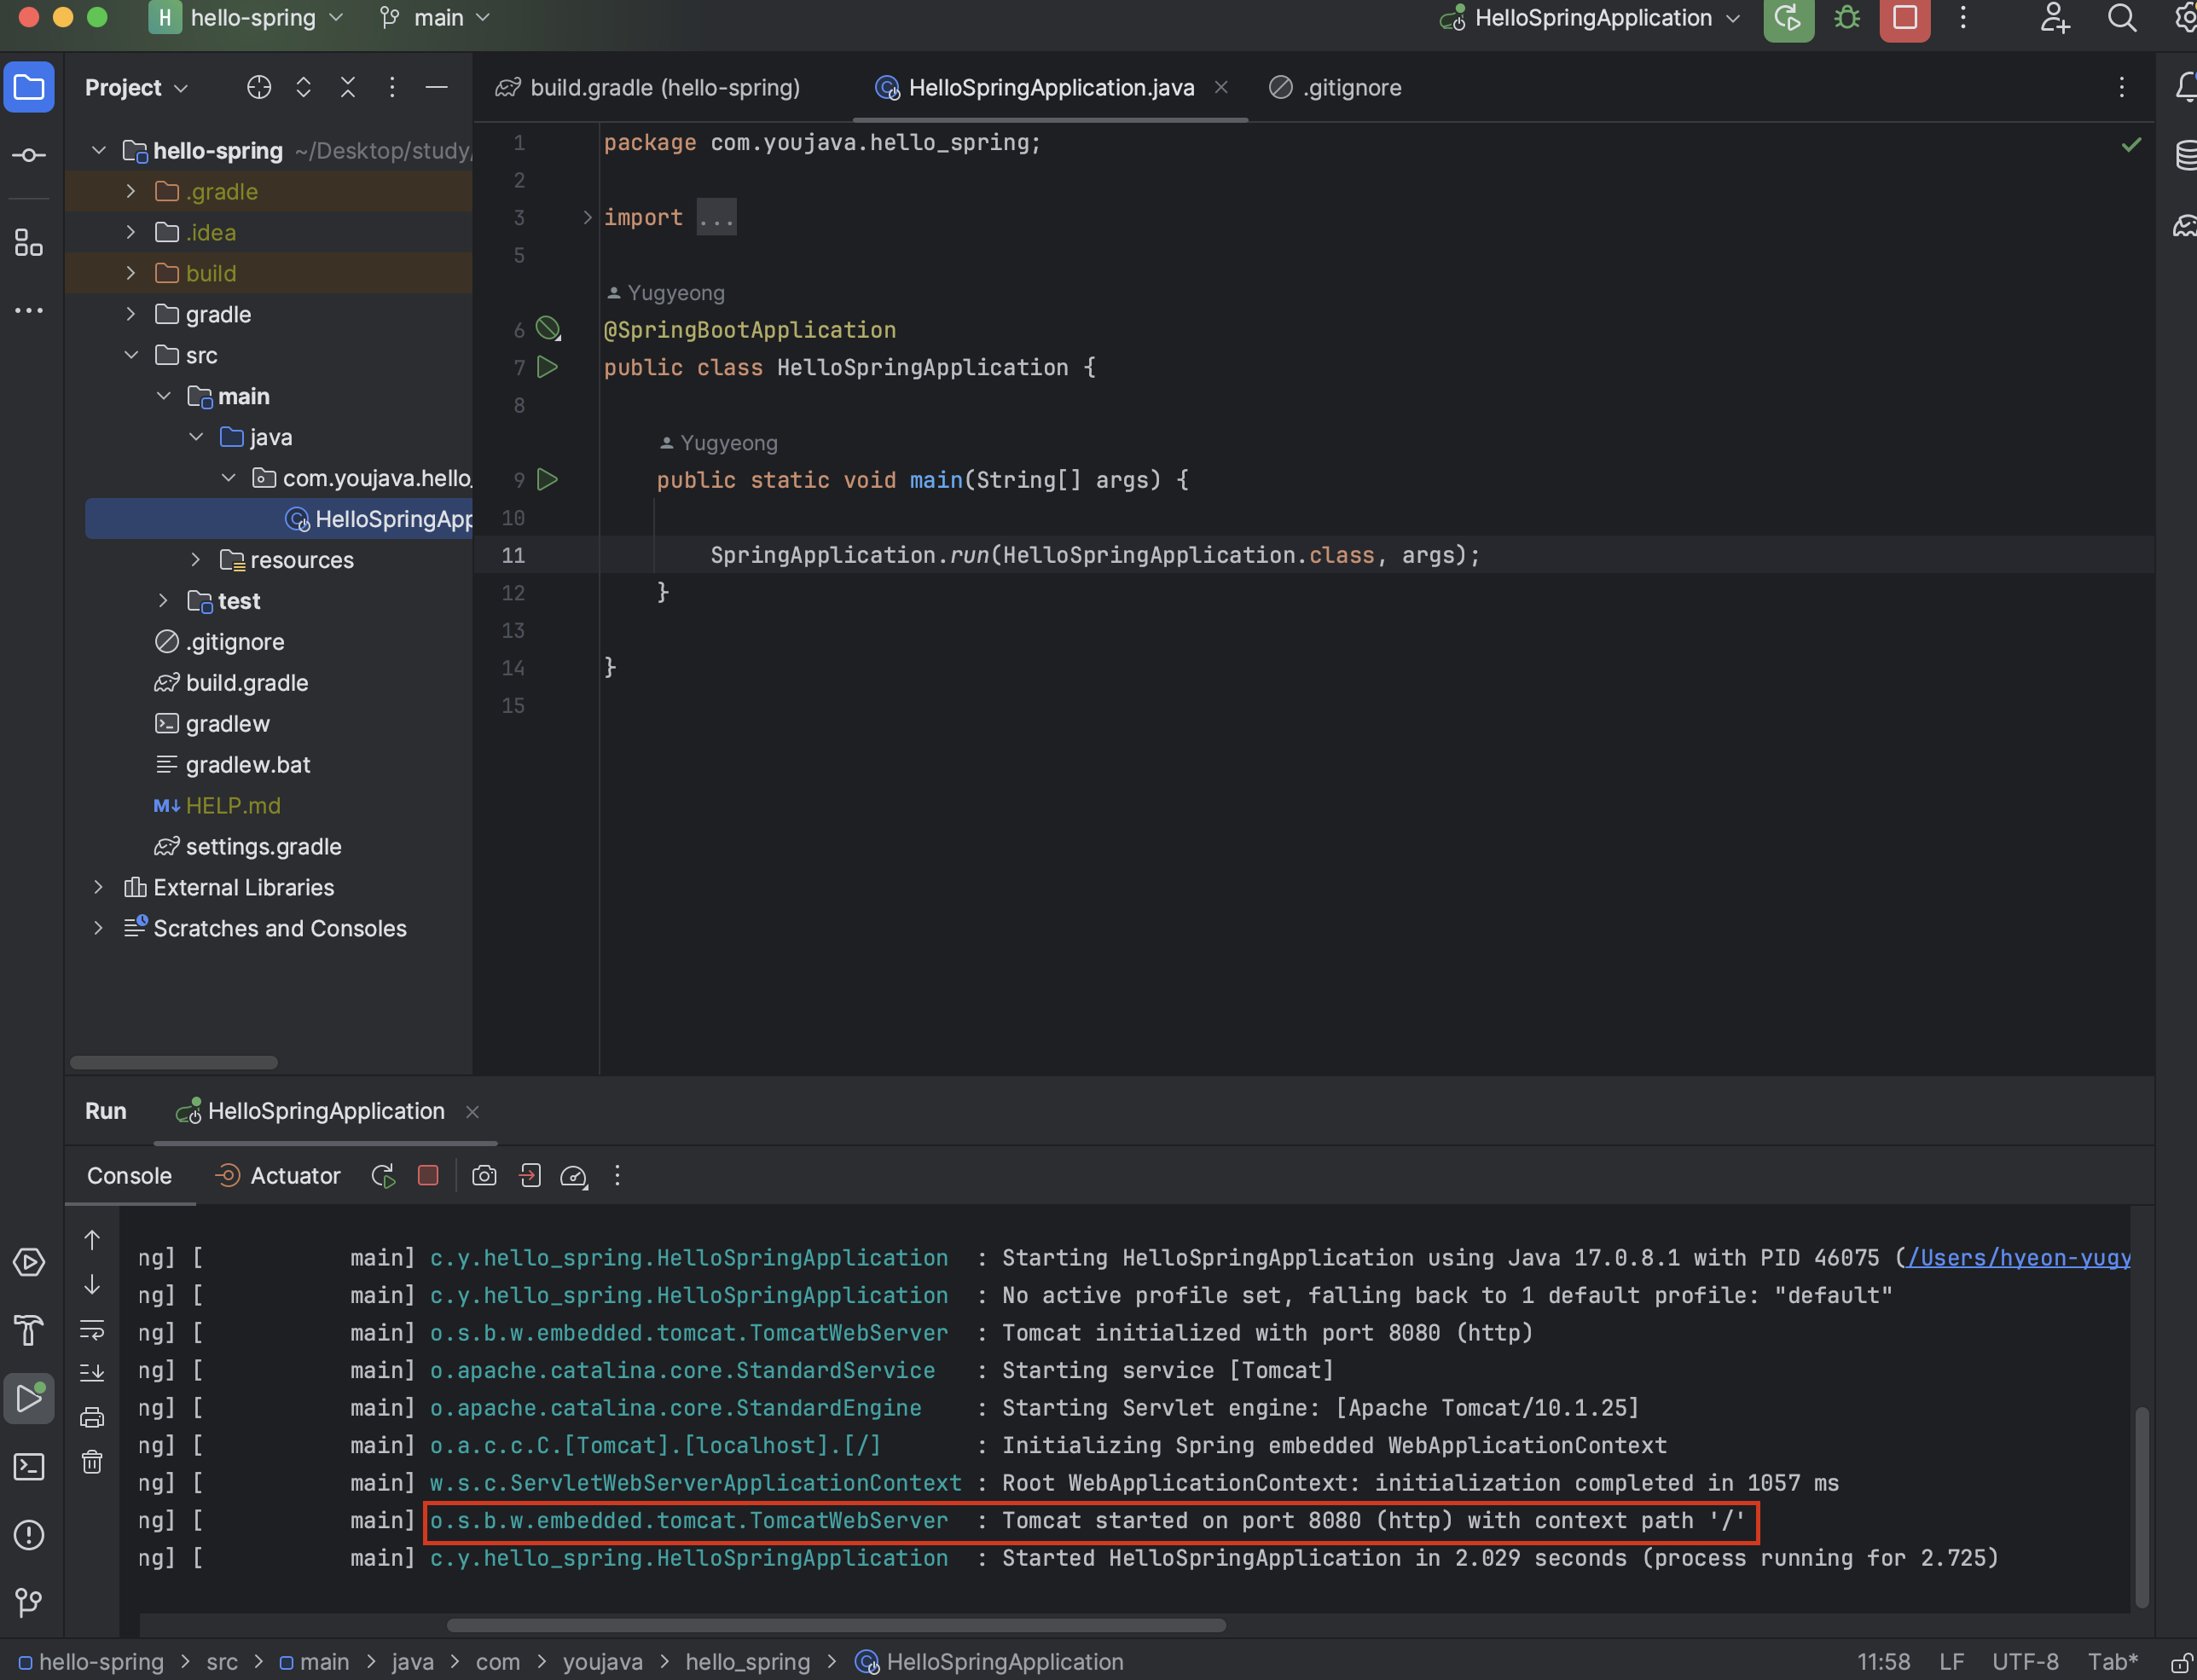The image size is (2197, 1680).
Task: Click the horizontal scrollbar under the console
Action: pyautogui.click(x=835, y=1625)
